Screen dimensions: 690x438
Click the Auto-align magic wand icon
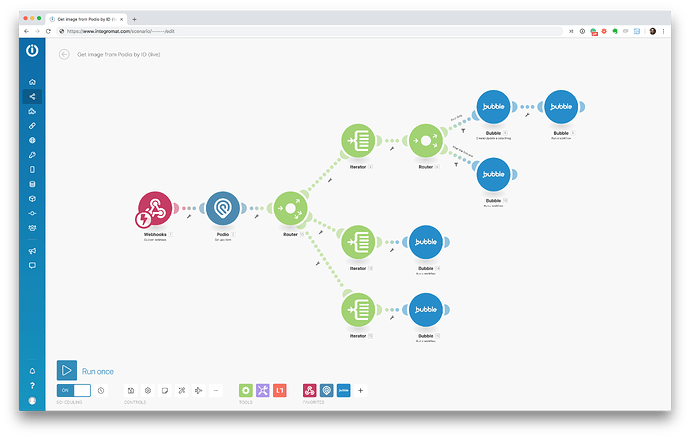tap(182, 390)
